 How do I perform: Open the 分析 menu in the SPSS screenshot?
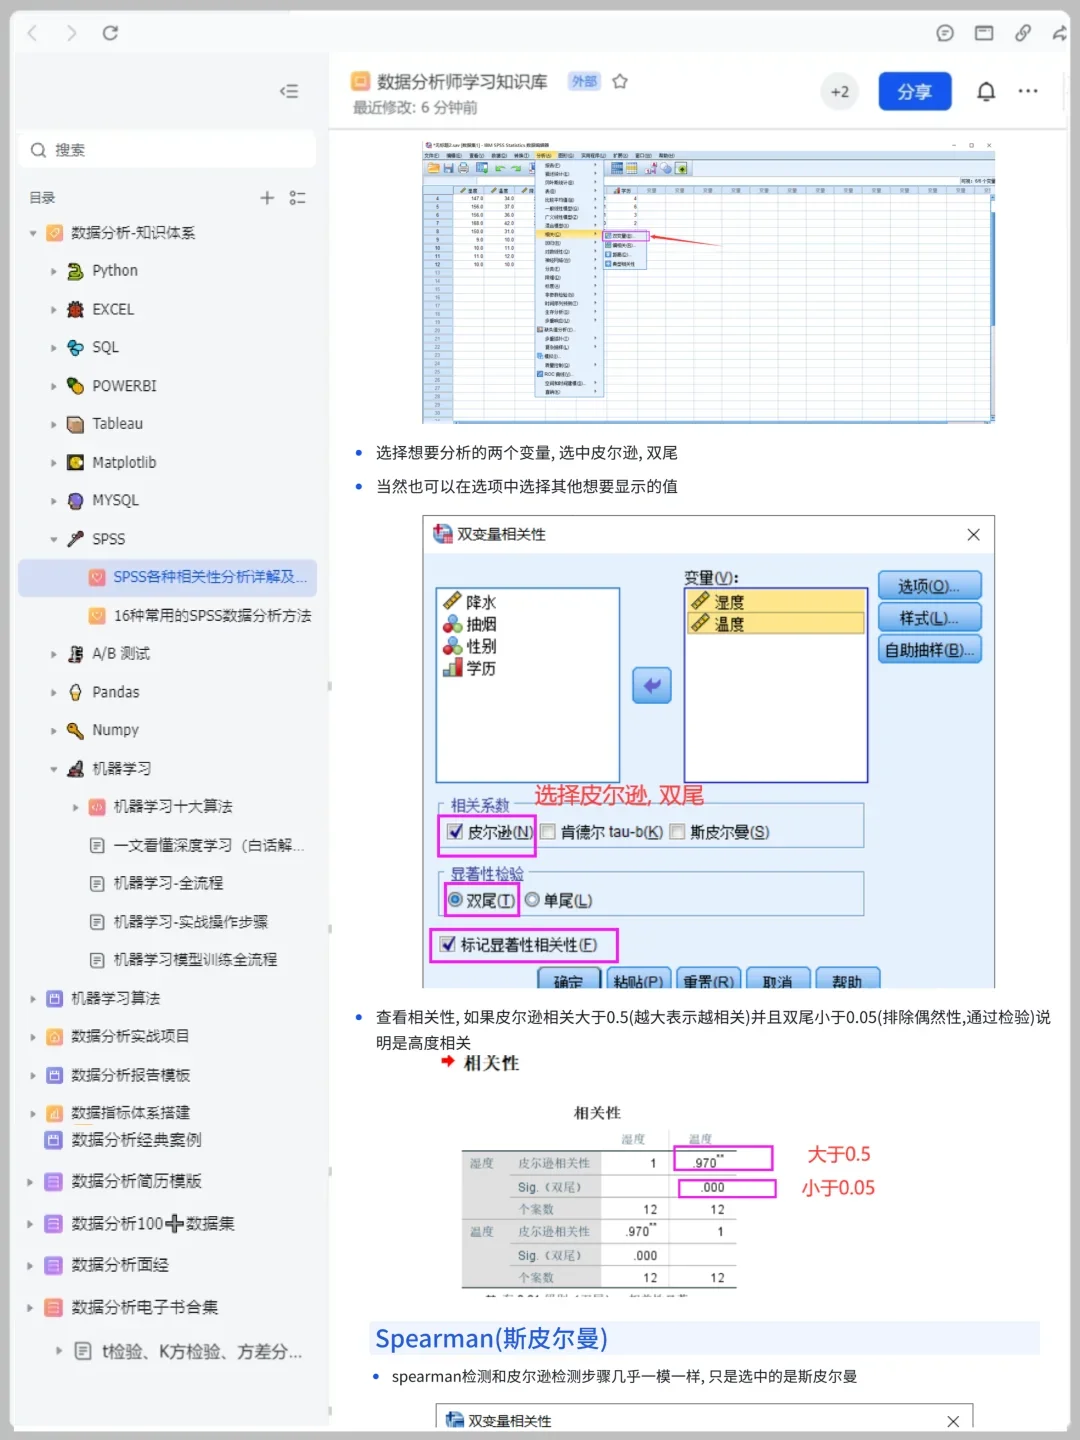coord(545,156)
